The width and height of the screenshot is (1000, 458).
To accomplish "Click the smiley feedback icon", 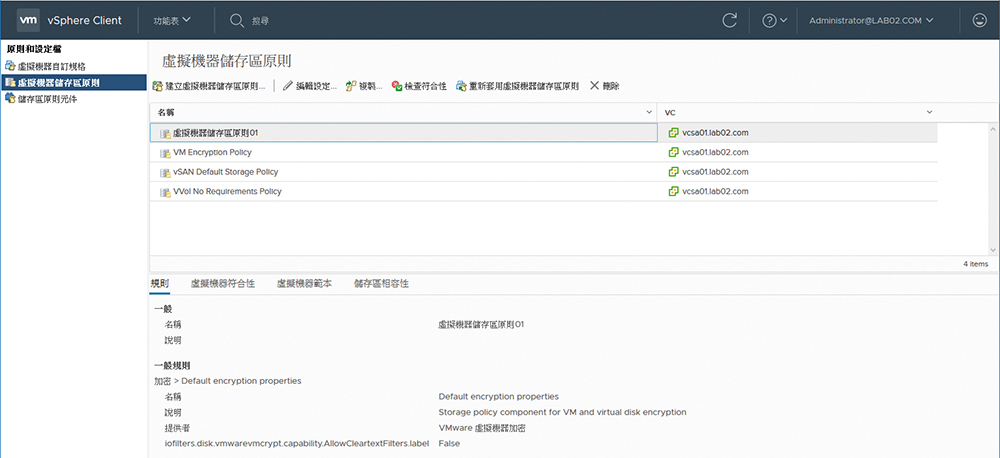I will 980,20.
